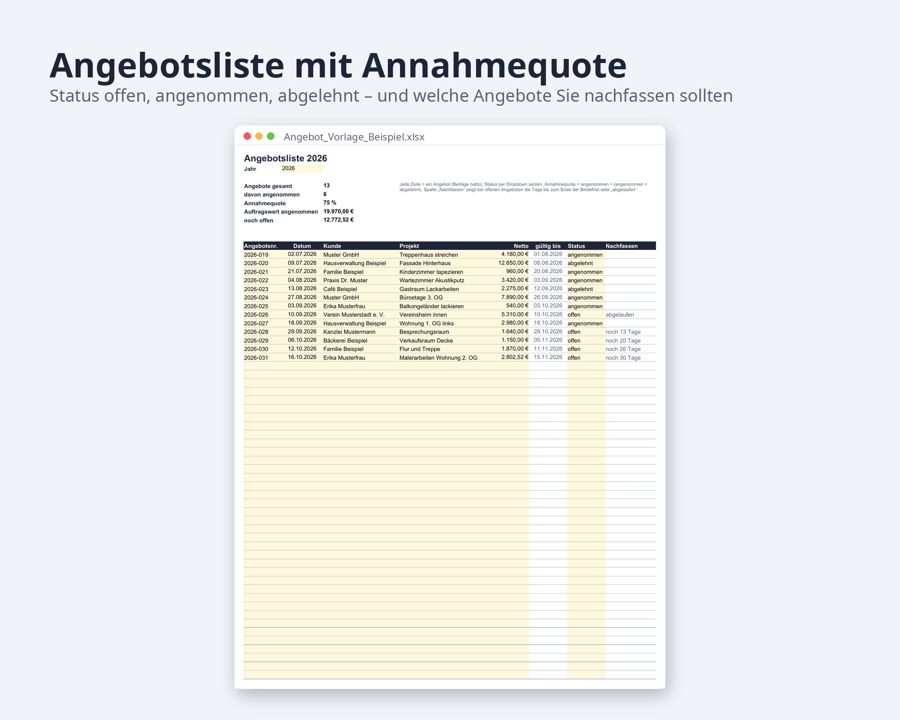Select the 12.772,52 € noch offen value

(x=338, y=220)
